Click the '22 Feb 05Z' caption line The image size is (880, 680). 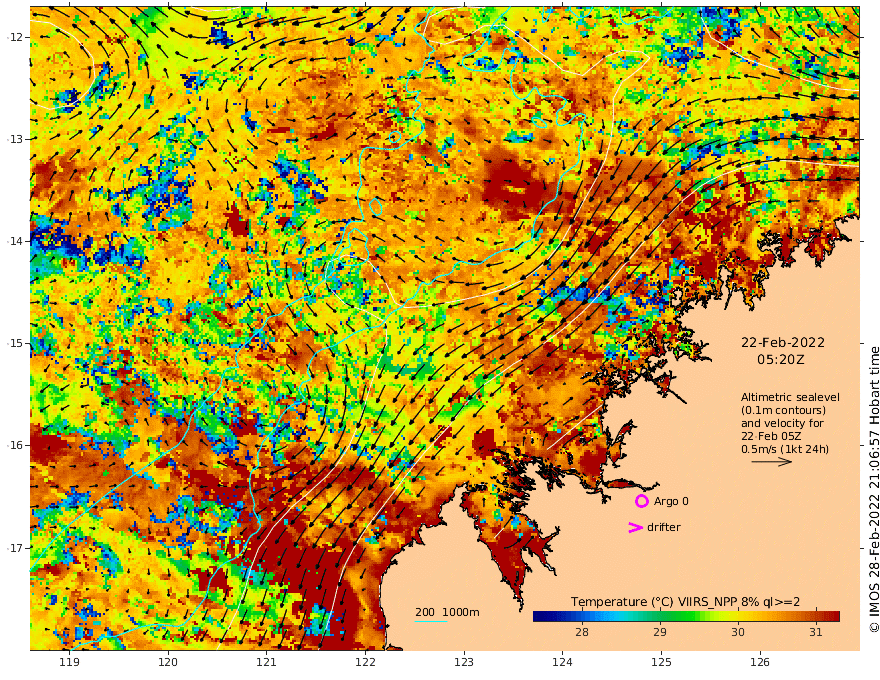[771, 436]
